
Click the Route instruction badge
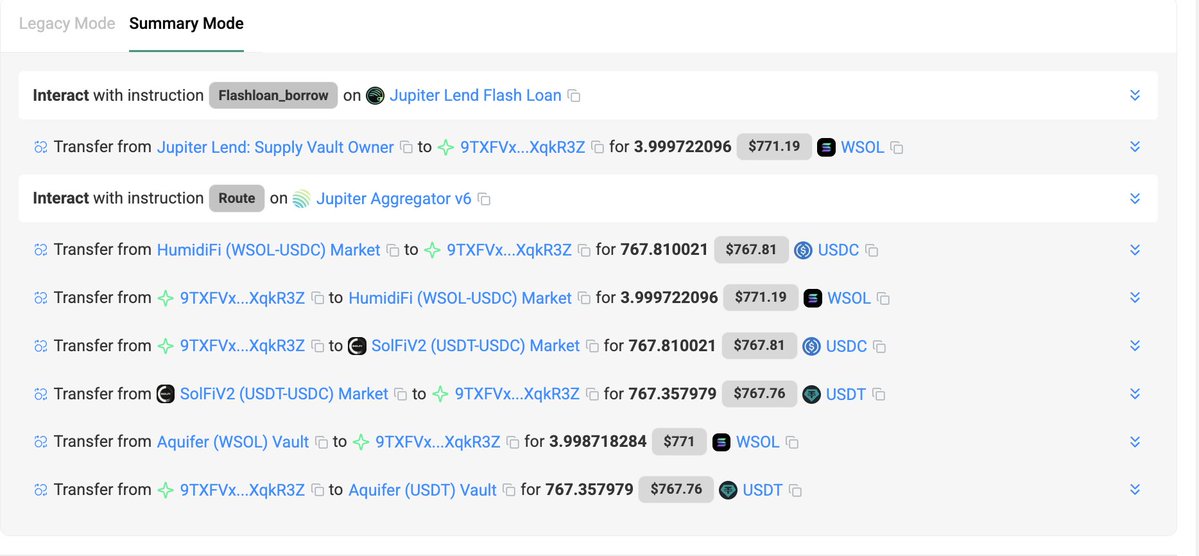[x=237, y=199]
